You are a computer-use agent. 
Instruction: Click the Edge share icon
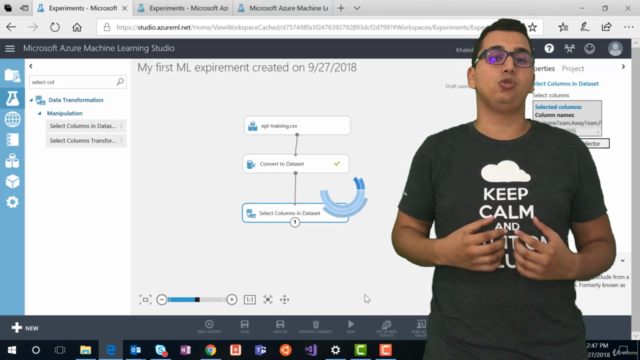click(x=607, y=27)
